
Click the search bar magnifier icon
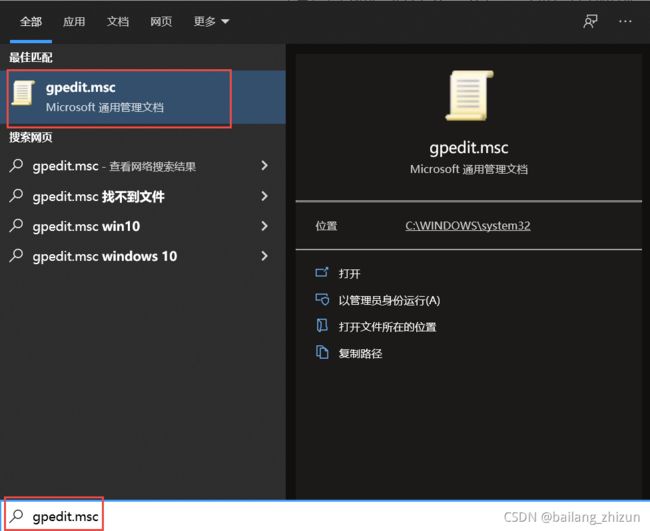tap(17, 516)
